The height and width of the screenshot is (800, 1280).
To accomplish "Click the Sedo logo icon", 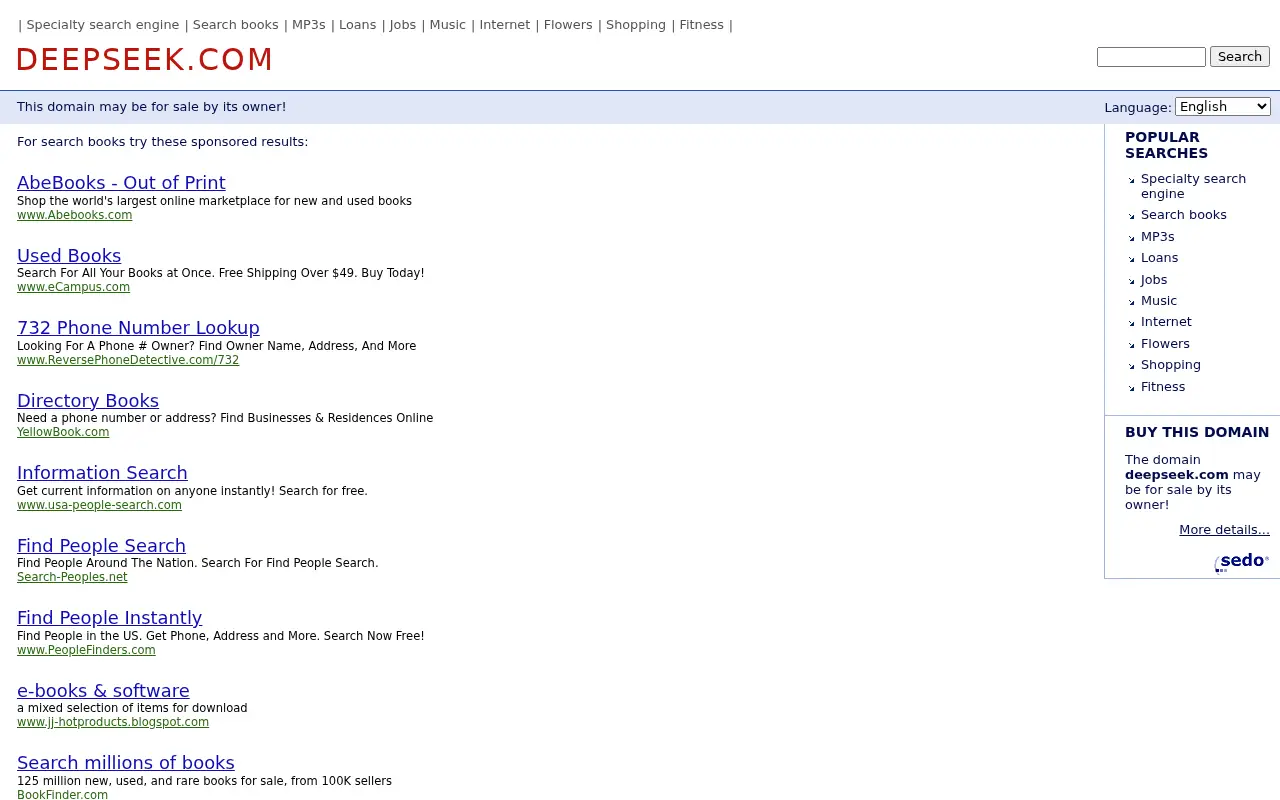I will [x=1242, y=562].
